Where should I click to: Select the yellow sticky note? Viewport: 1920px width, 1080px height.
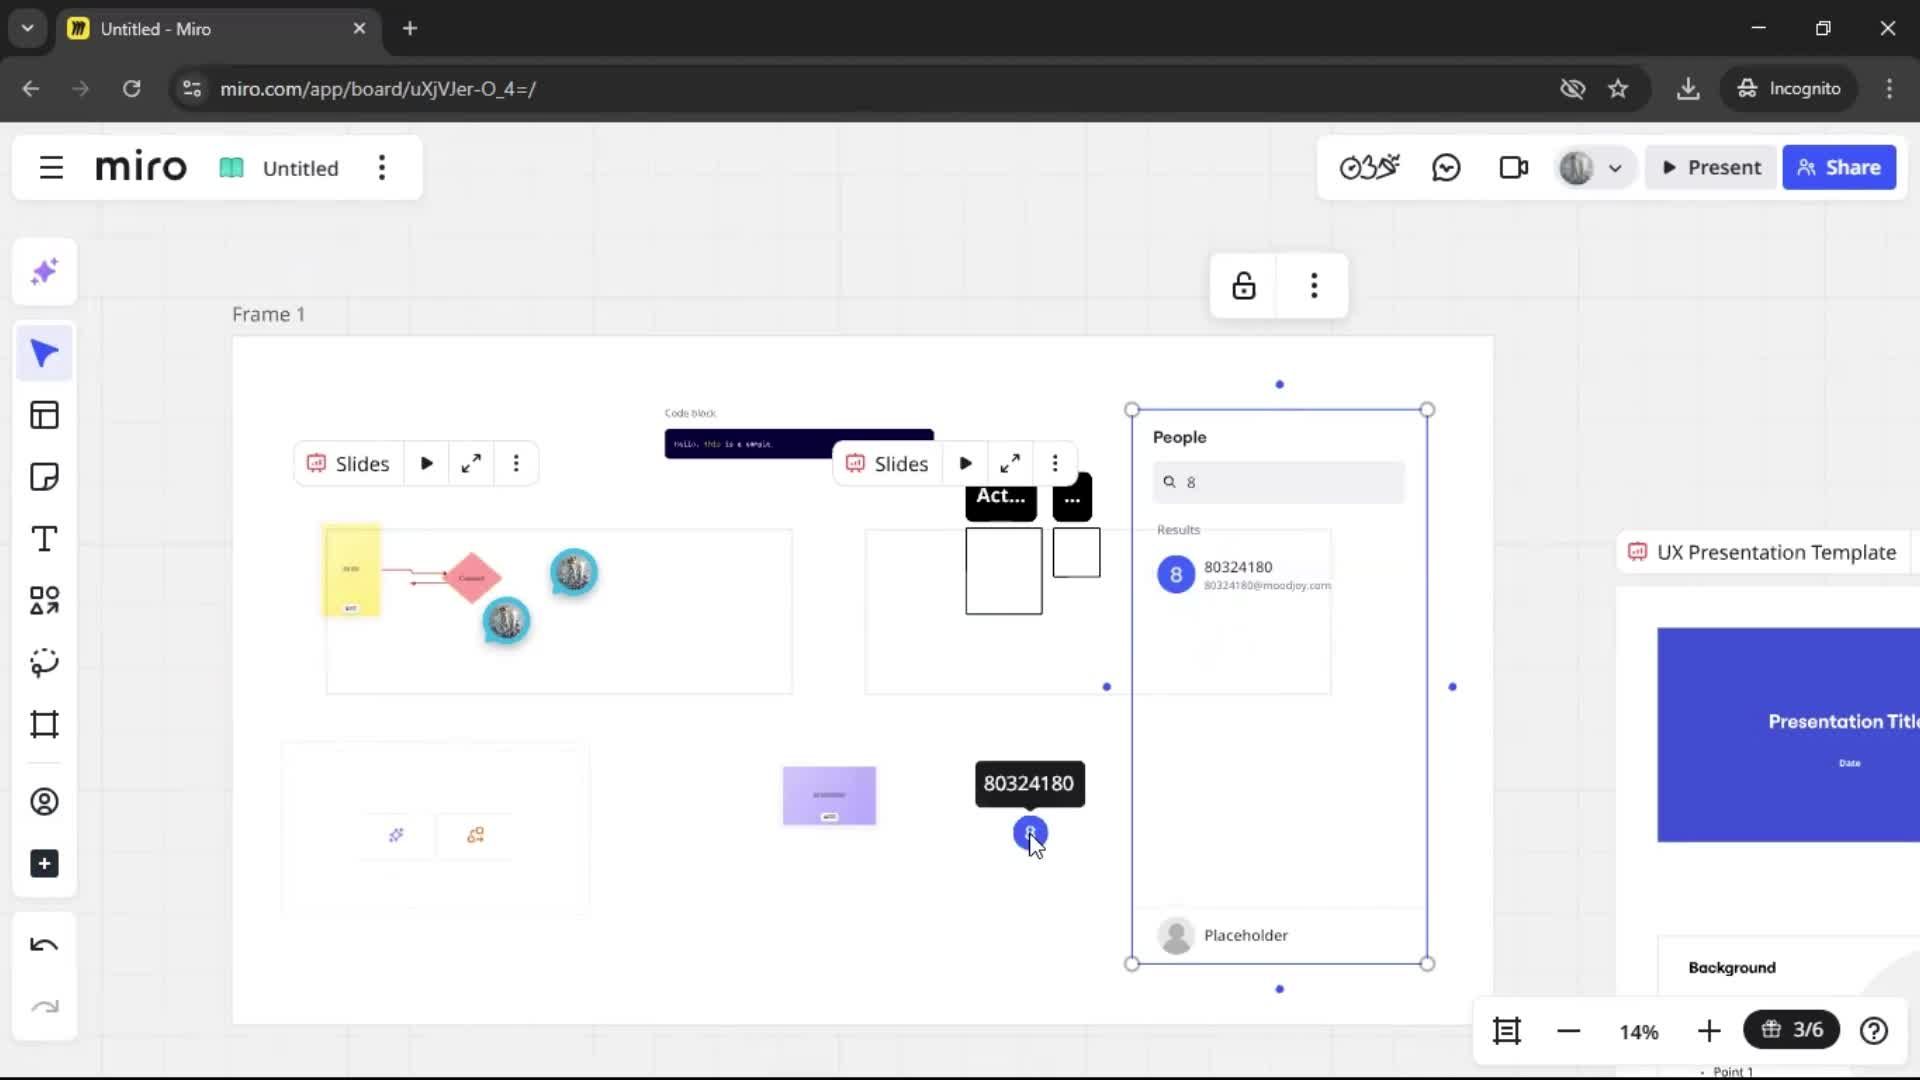(x=351, y=570)
